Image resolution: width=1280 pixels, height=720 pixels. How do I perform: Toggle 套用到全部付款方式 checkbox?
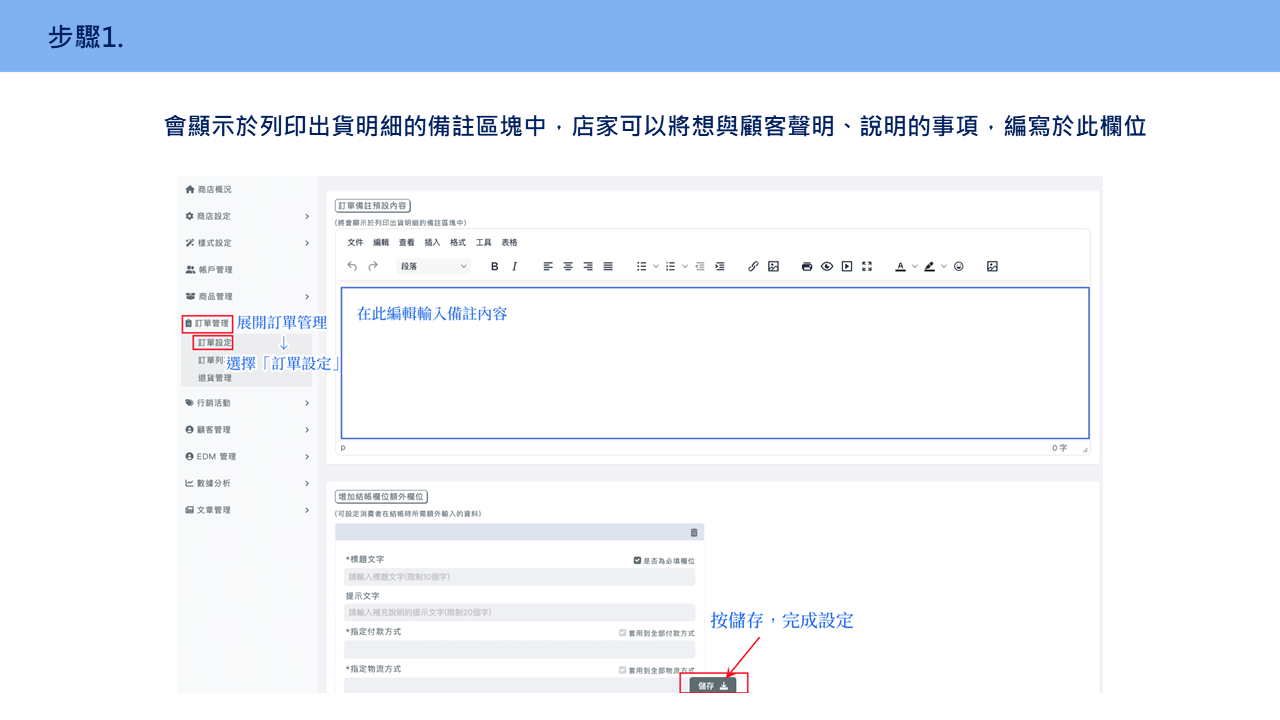point(623,633)
